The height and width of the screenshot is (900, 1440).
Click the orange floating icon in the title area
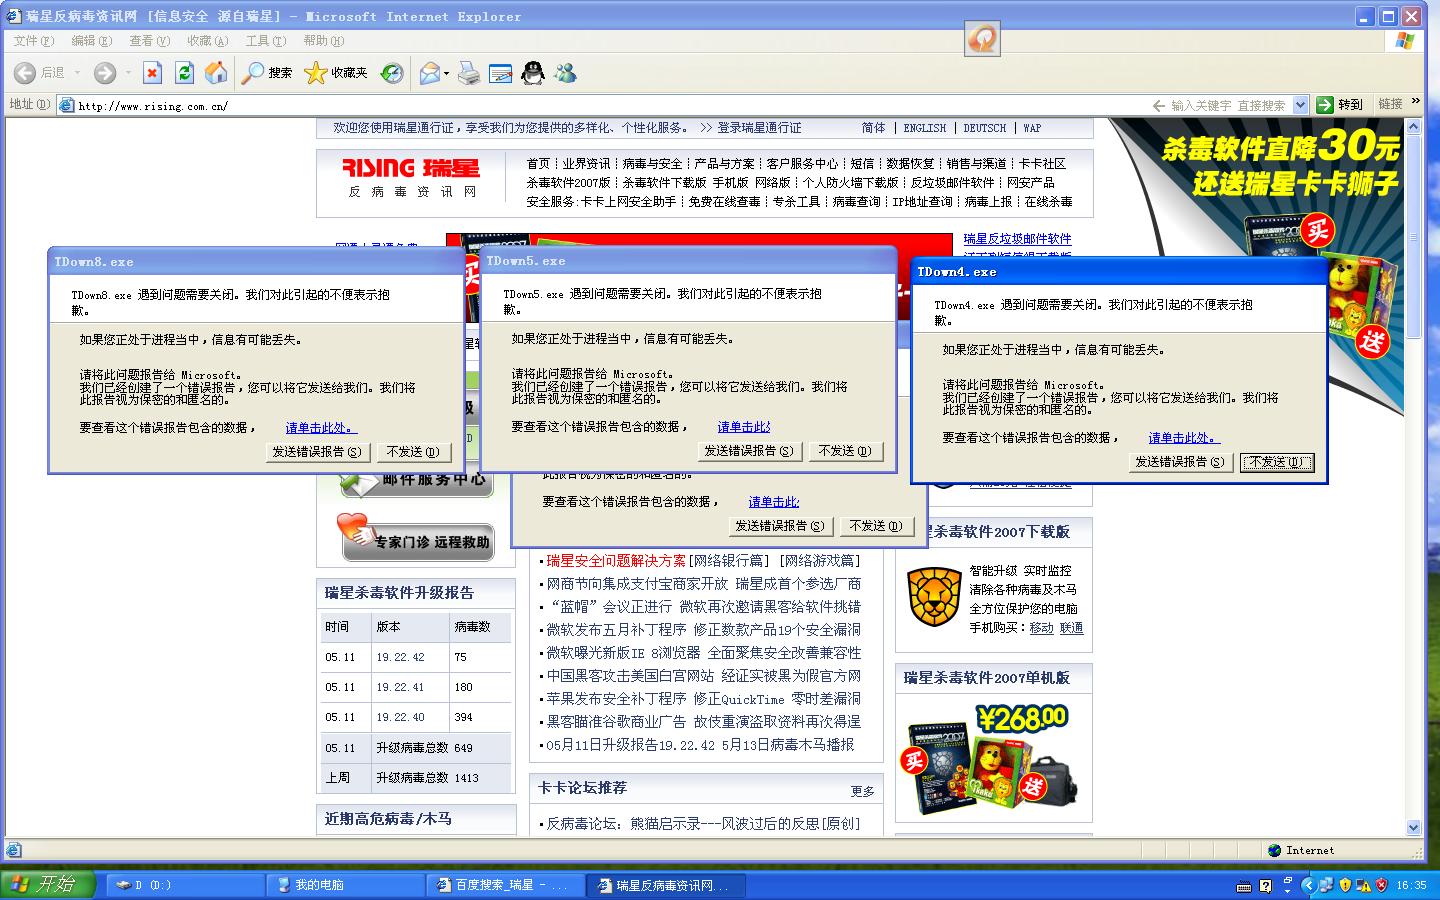pos(982,39)
